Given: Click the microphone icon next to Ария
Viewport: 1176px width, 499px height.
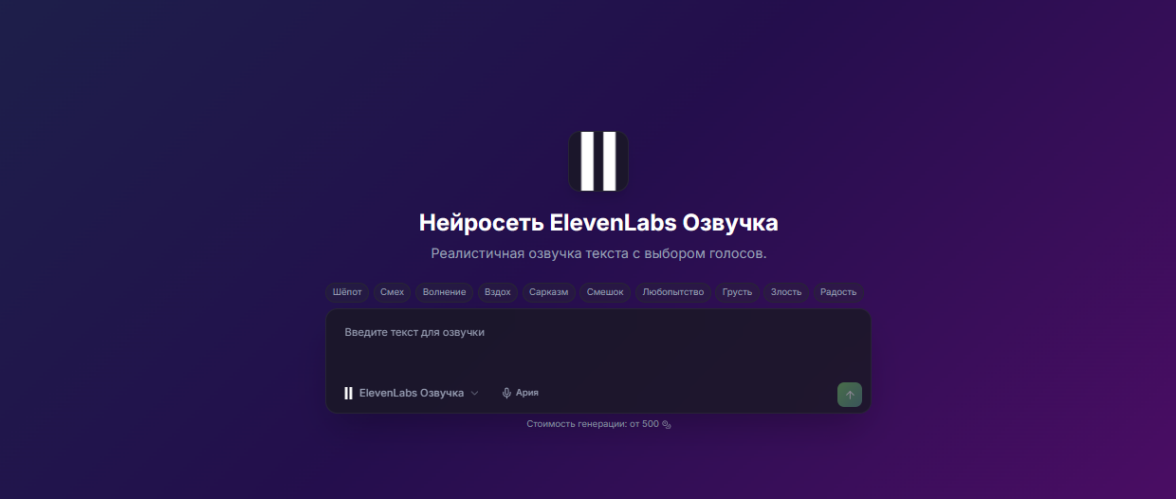Looking at the screenshot, I should point(506,393).
